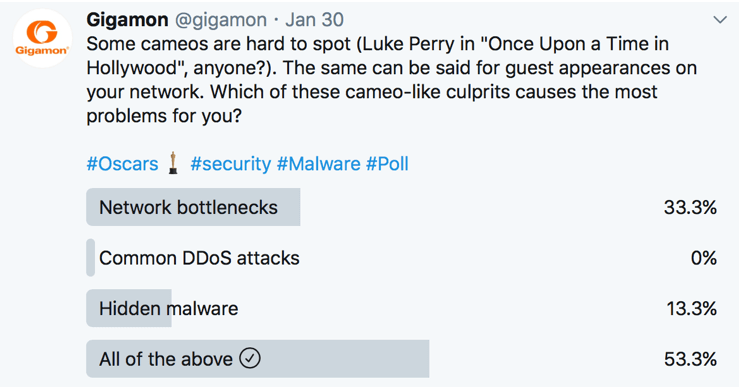
Task: Select the Hidden malware poll option
Action: coord(402,308)
